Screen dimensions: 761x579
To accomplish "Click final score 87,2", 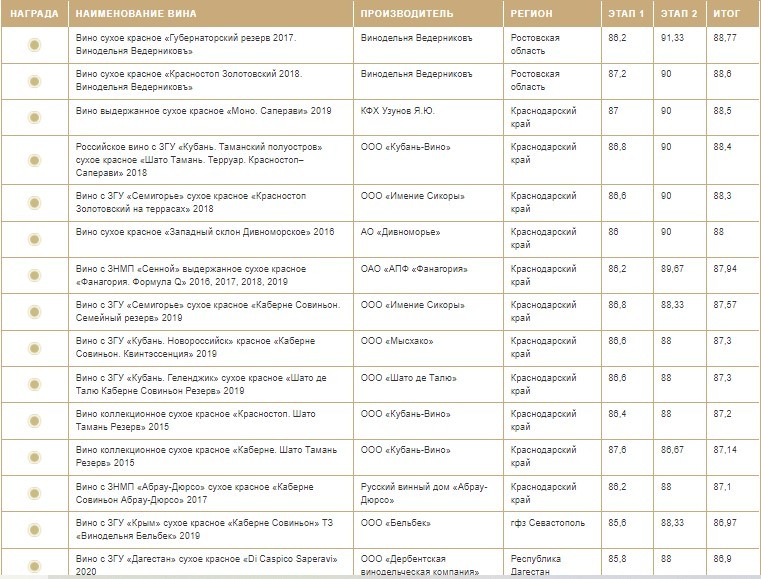I will click(722, 414).
